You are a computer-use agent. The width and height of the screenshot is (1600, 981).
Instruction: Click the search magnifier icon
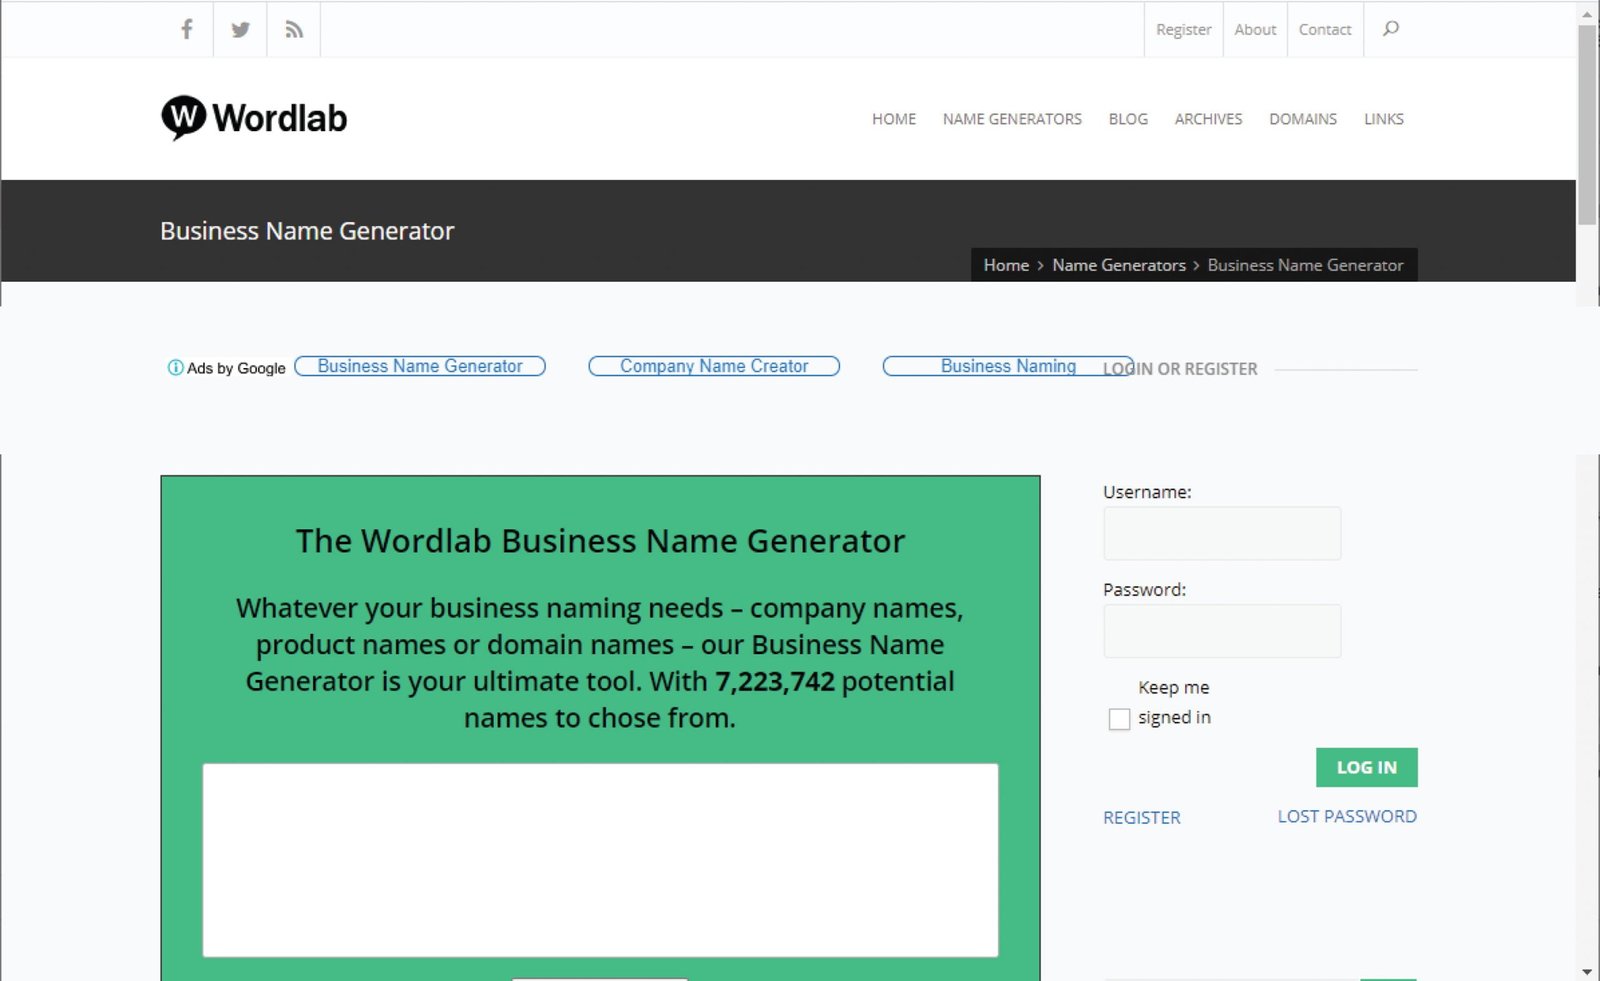(1390, 29)
